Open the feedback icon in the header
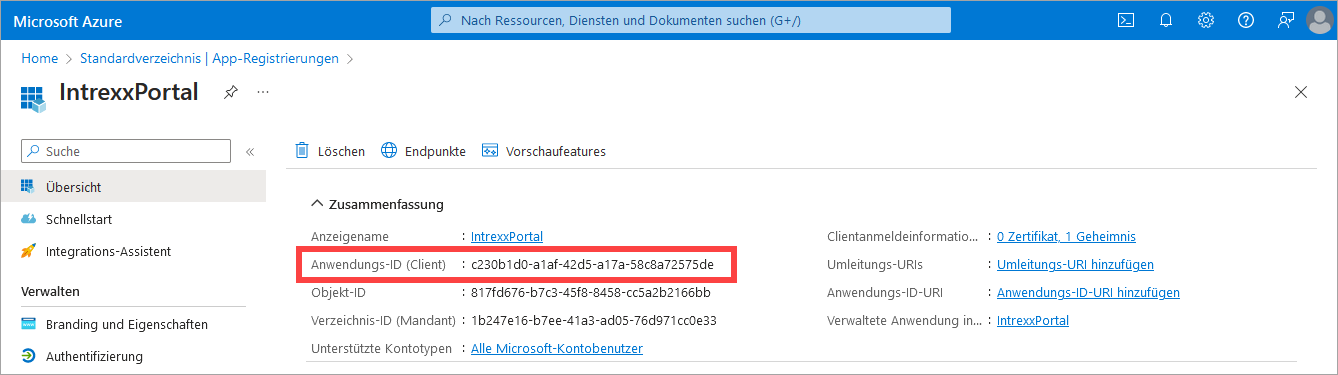The height and width of the screenshot is (375, 1338). pos(1286,20)
